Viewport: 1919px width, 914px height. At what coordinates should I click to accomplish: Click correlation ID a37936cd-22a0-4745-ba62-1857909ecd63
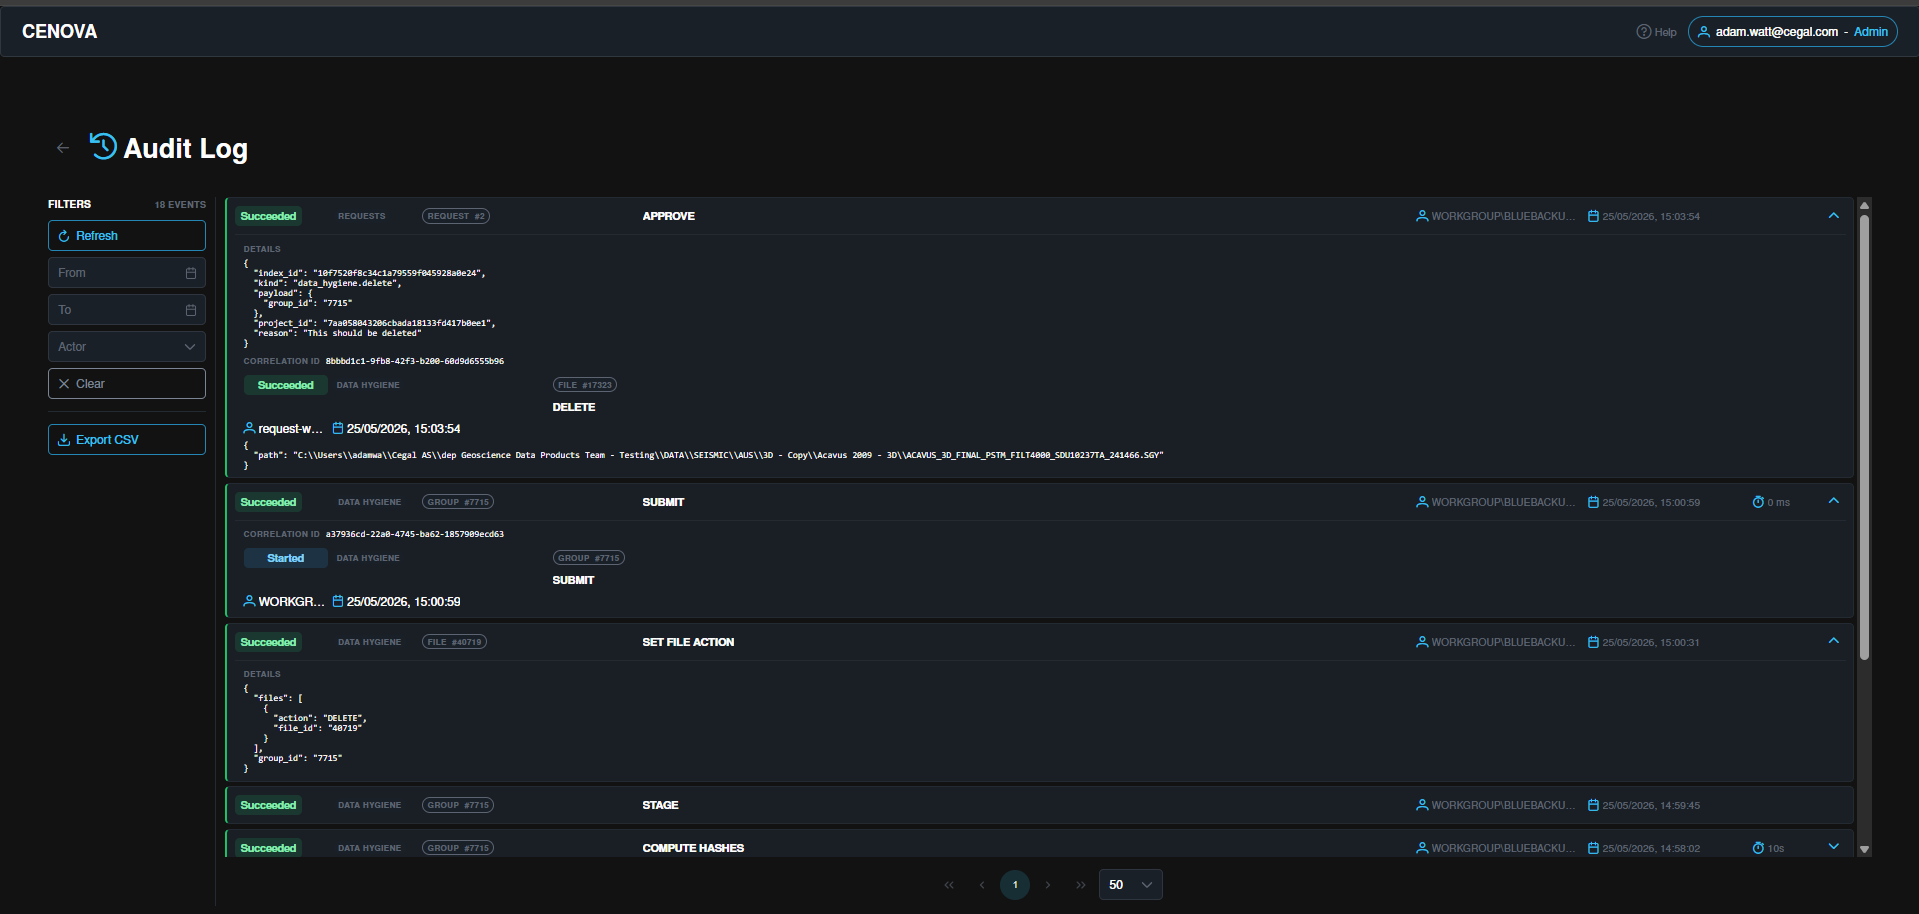coord(414,534)
